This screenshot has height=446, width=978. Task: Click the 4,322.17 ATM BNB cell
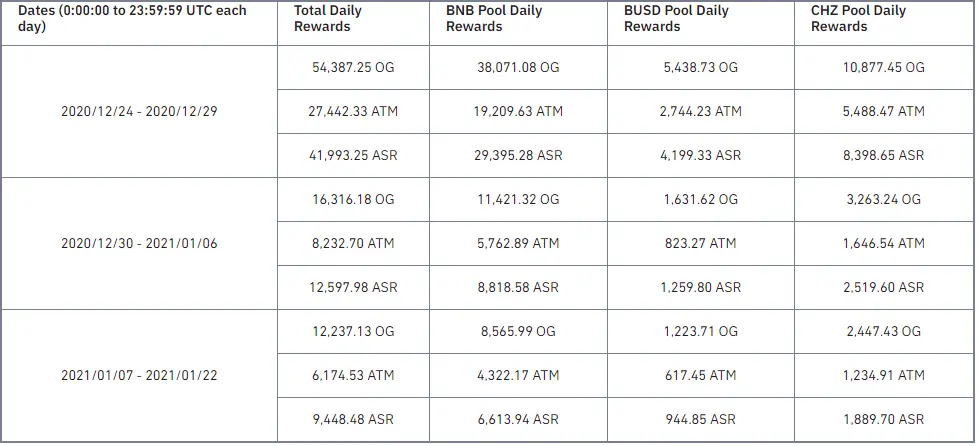(518, 376)
